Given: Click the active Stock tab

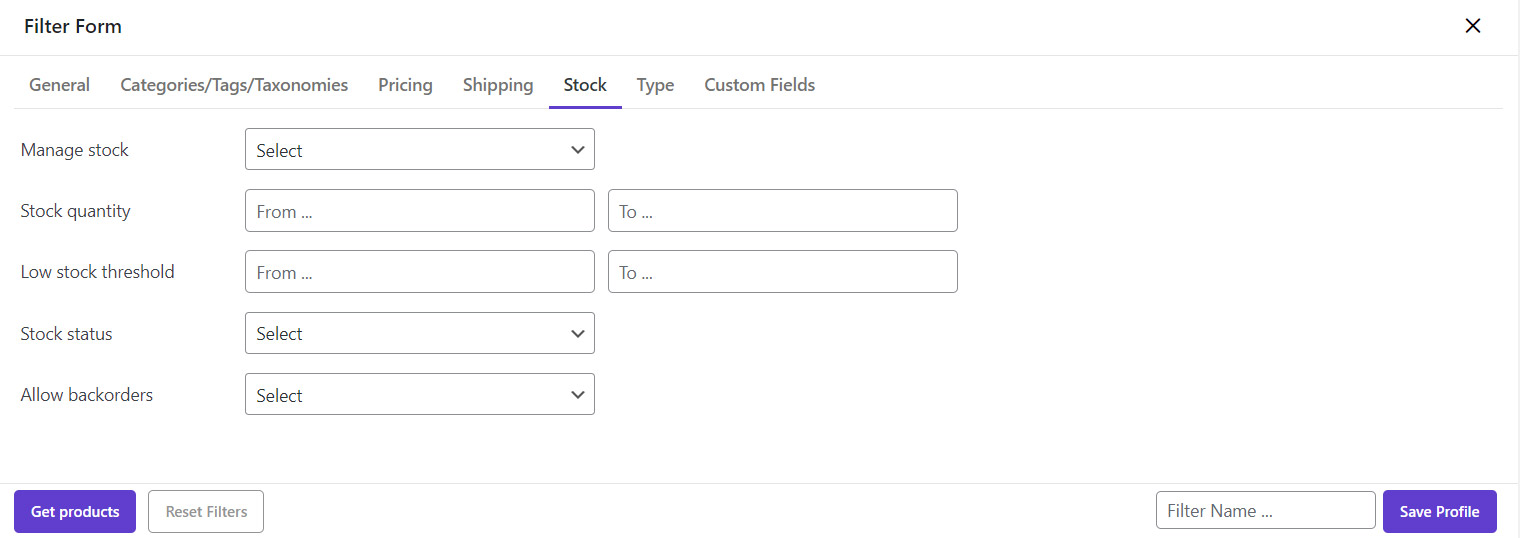Looking at the screenshot, I should (585, 85).
